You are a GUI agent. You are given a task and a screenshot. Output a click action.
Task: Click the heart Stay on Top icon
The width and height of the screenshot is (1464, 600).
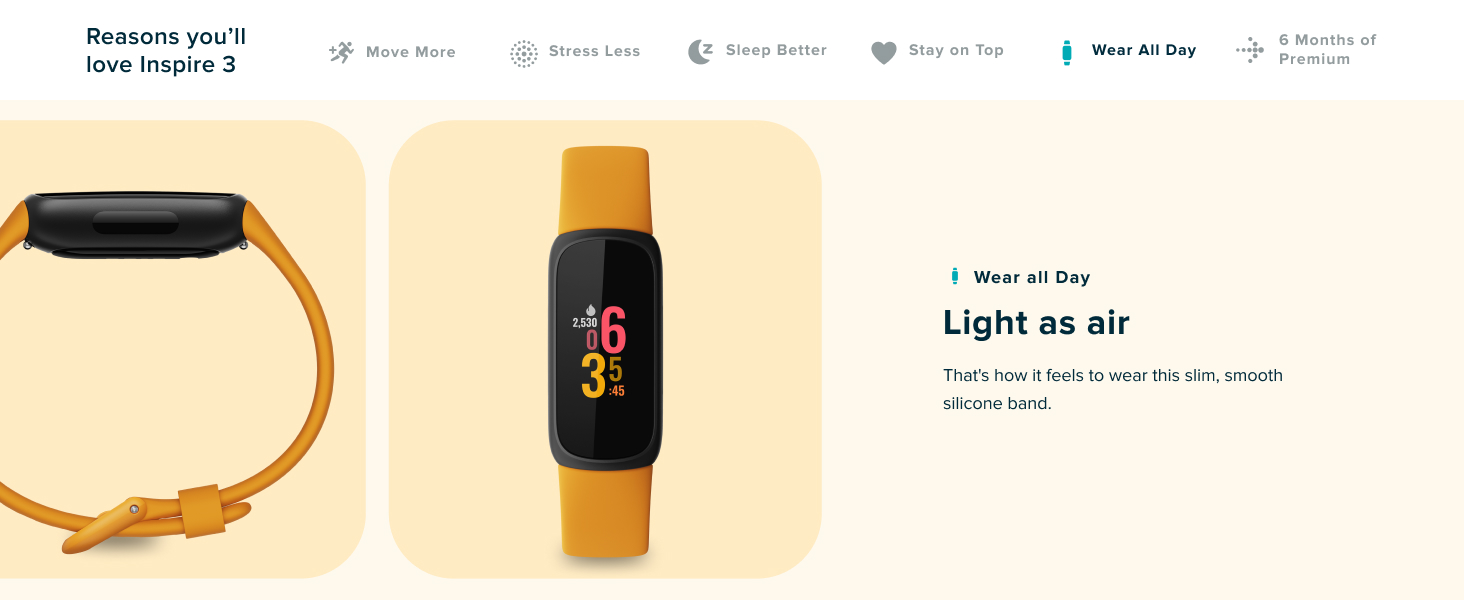click(884, 53)
